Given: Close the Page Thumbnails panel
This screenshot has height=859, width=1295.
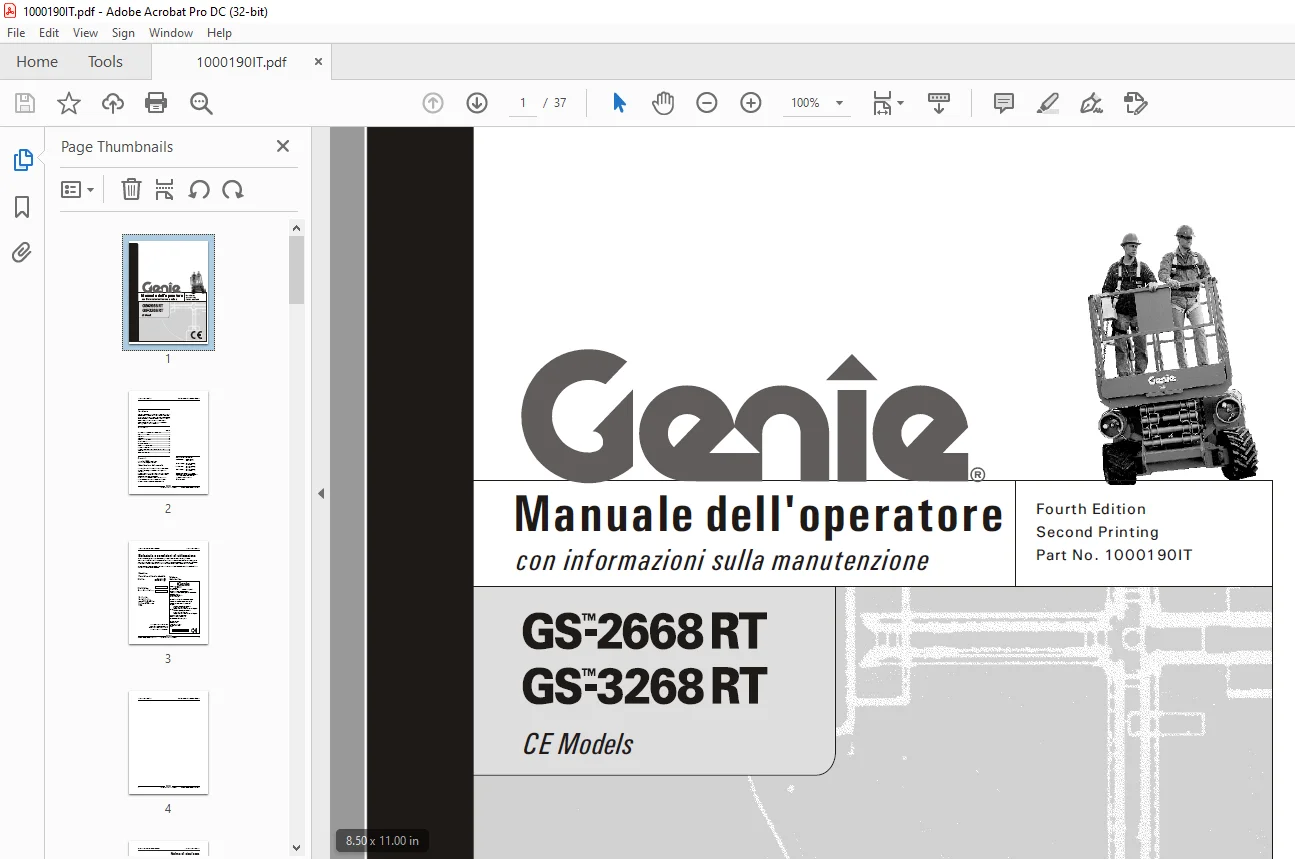Looking at the screenshot, I should 283,146.
